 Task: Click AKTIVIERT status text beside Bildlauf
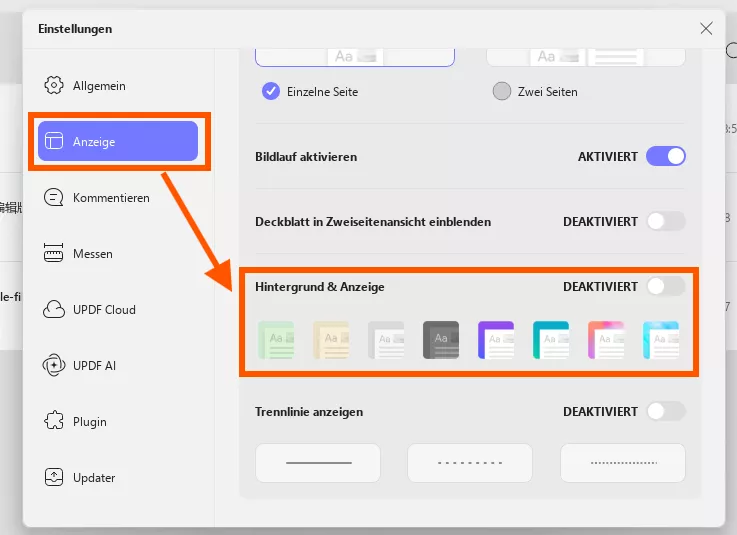608,157
